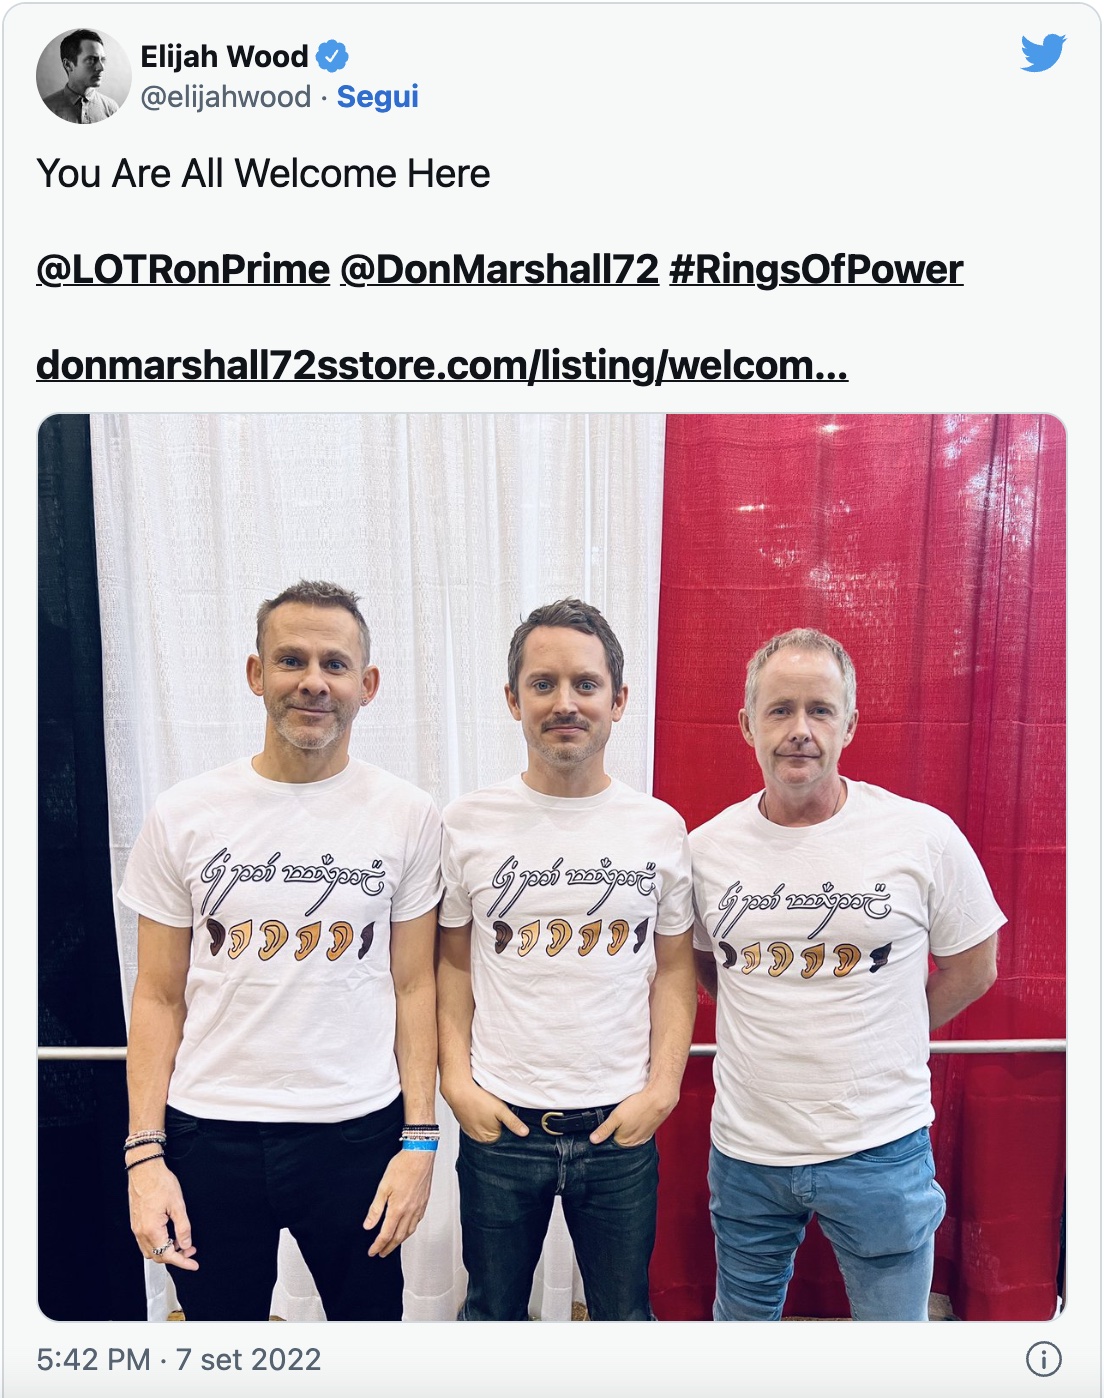The width and height of the screenshot is (1104, 1398).
Task: Open the embedded photo of three men
Action: coord(552,867)
